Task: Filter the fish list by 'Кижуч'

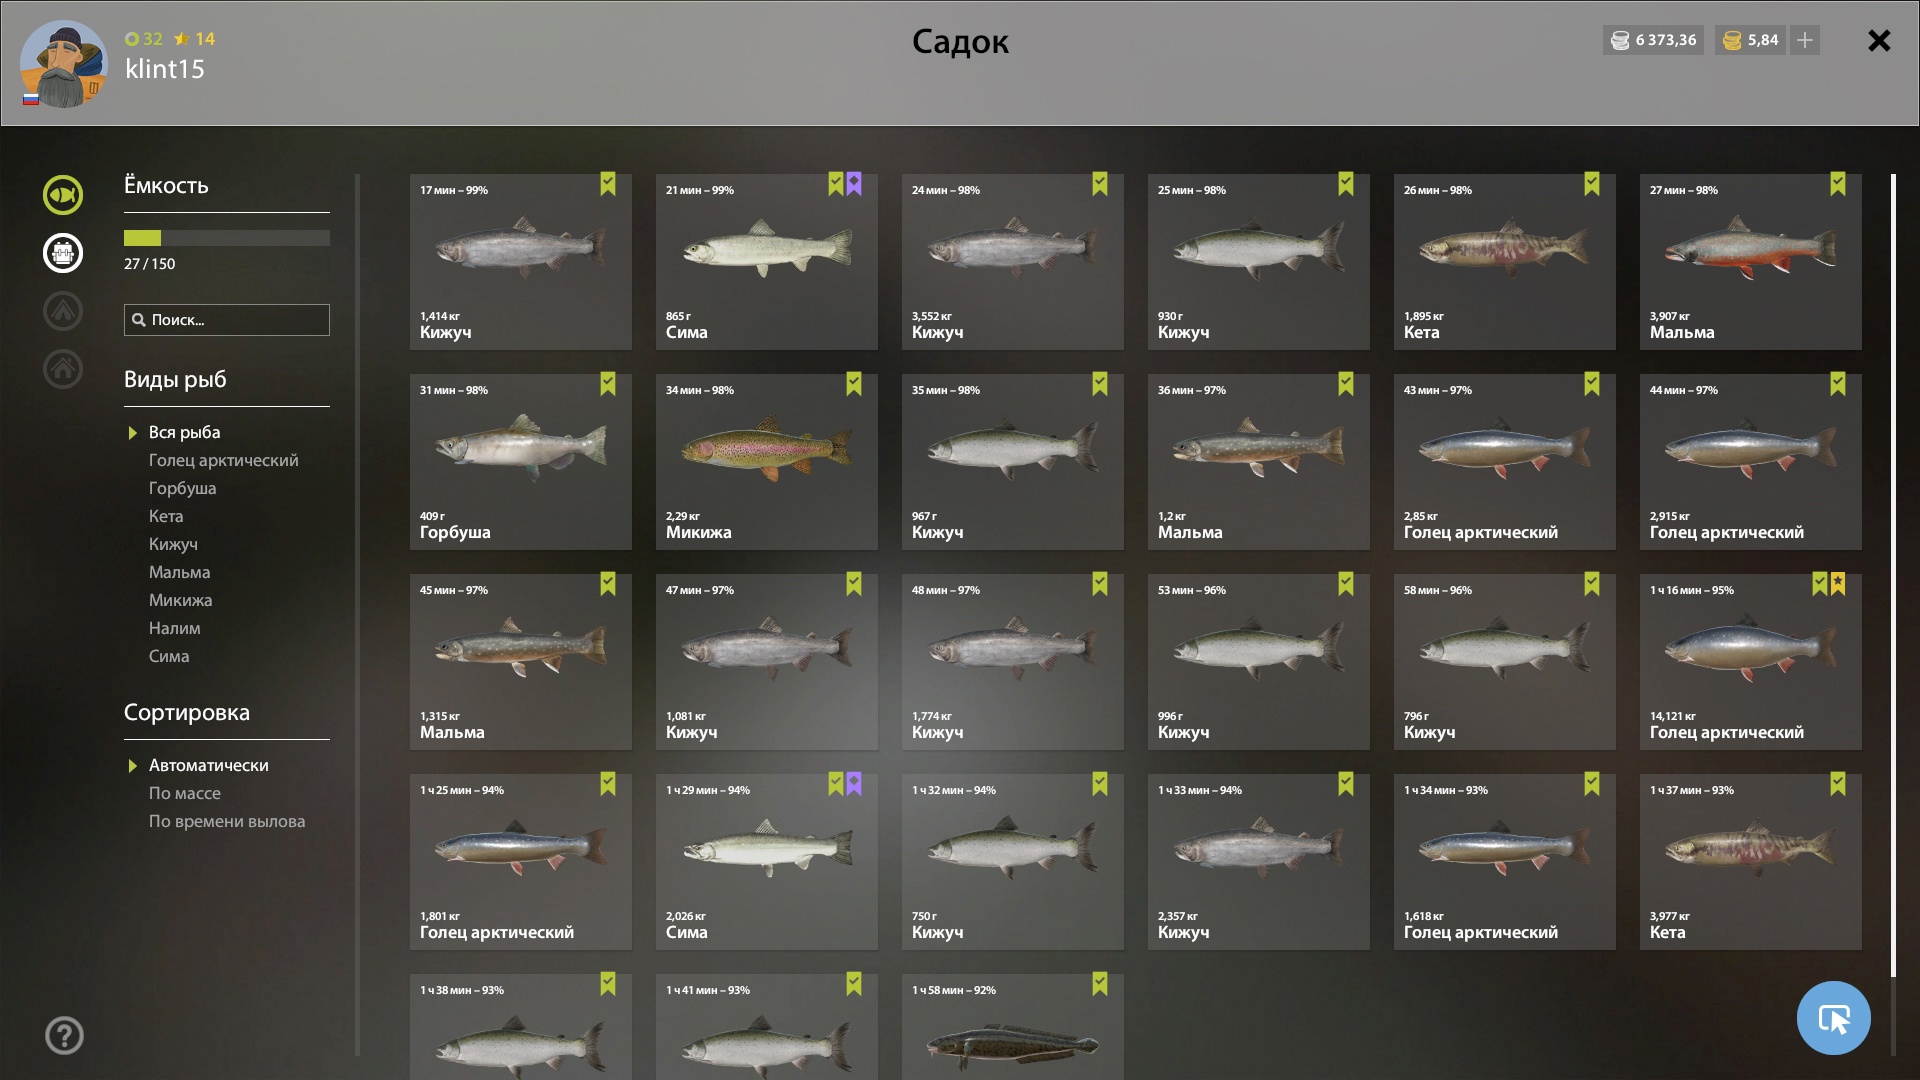Action: pos(173,544)
